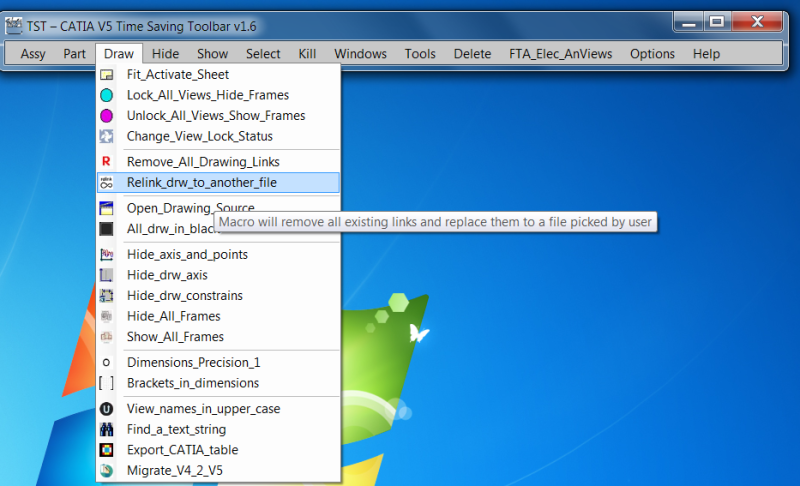Image resolution: width=800 pixels, height=486 pixels.
Task: Click the TST application icon in title bar
Action: point(14,25)
